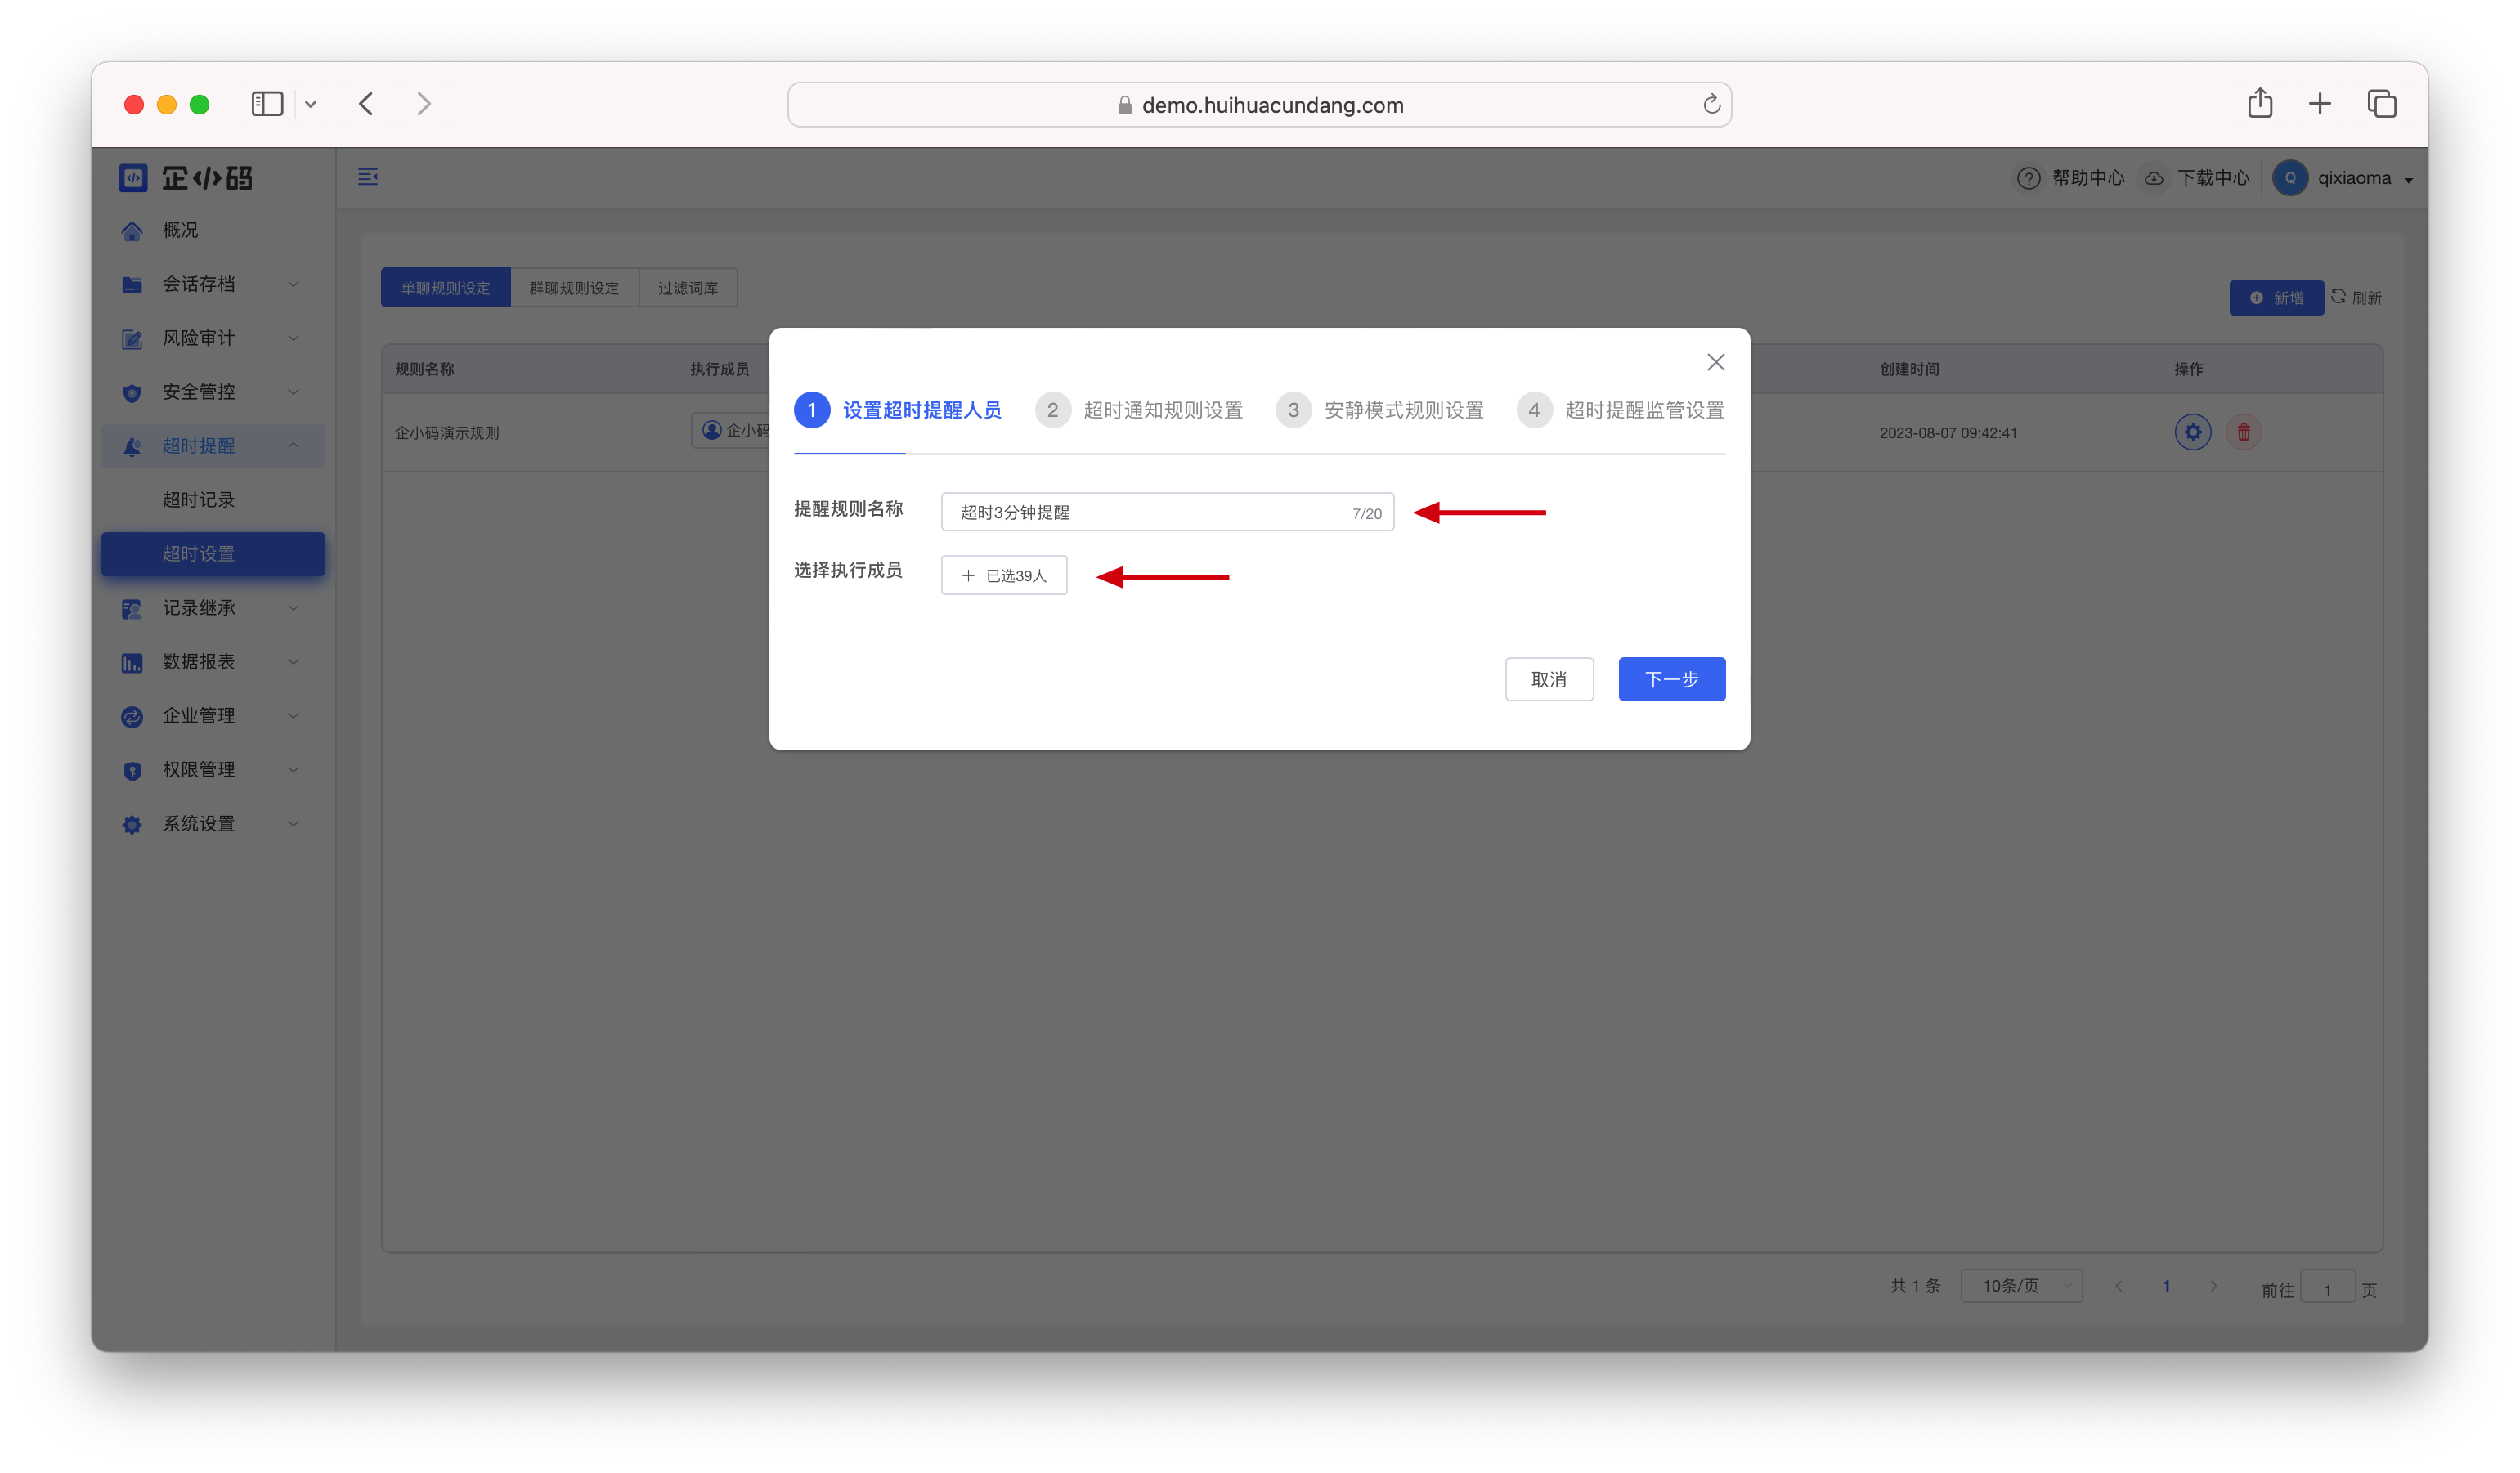This screenshot has height=1473, width=2520.
Task: Reload the page via refresh icon
Action: (1711, 104)
